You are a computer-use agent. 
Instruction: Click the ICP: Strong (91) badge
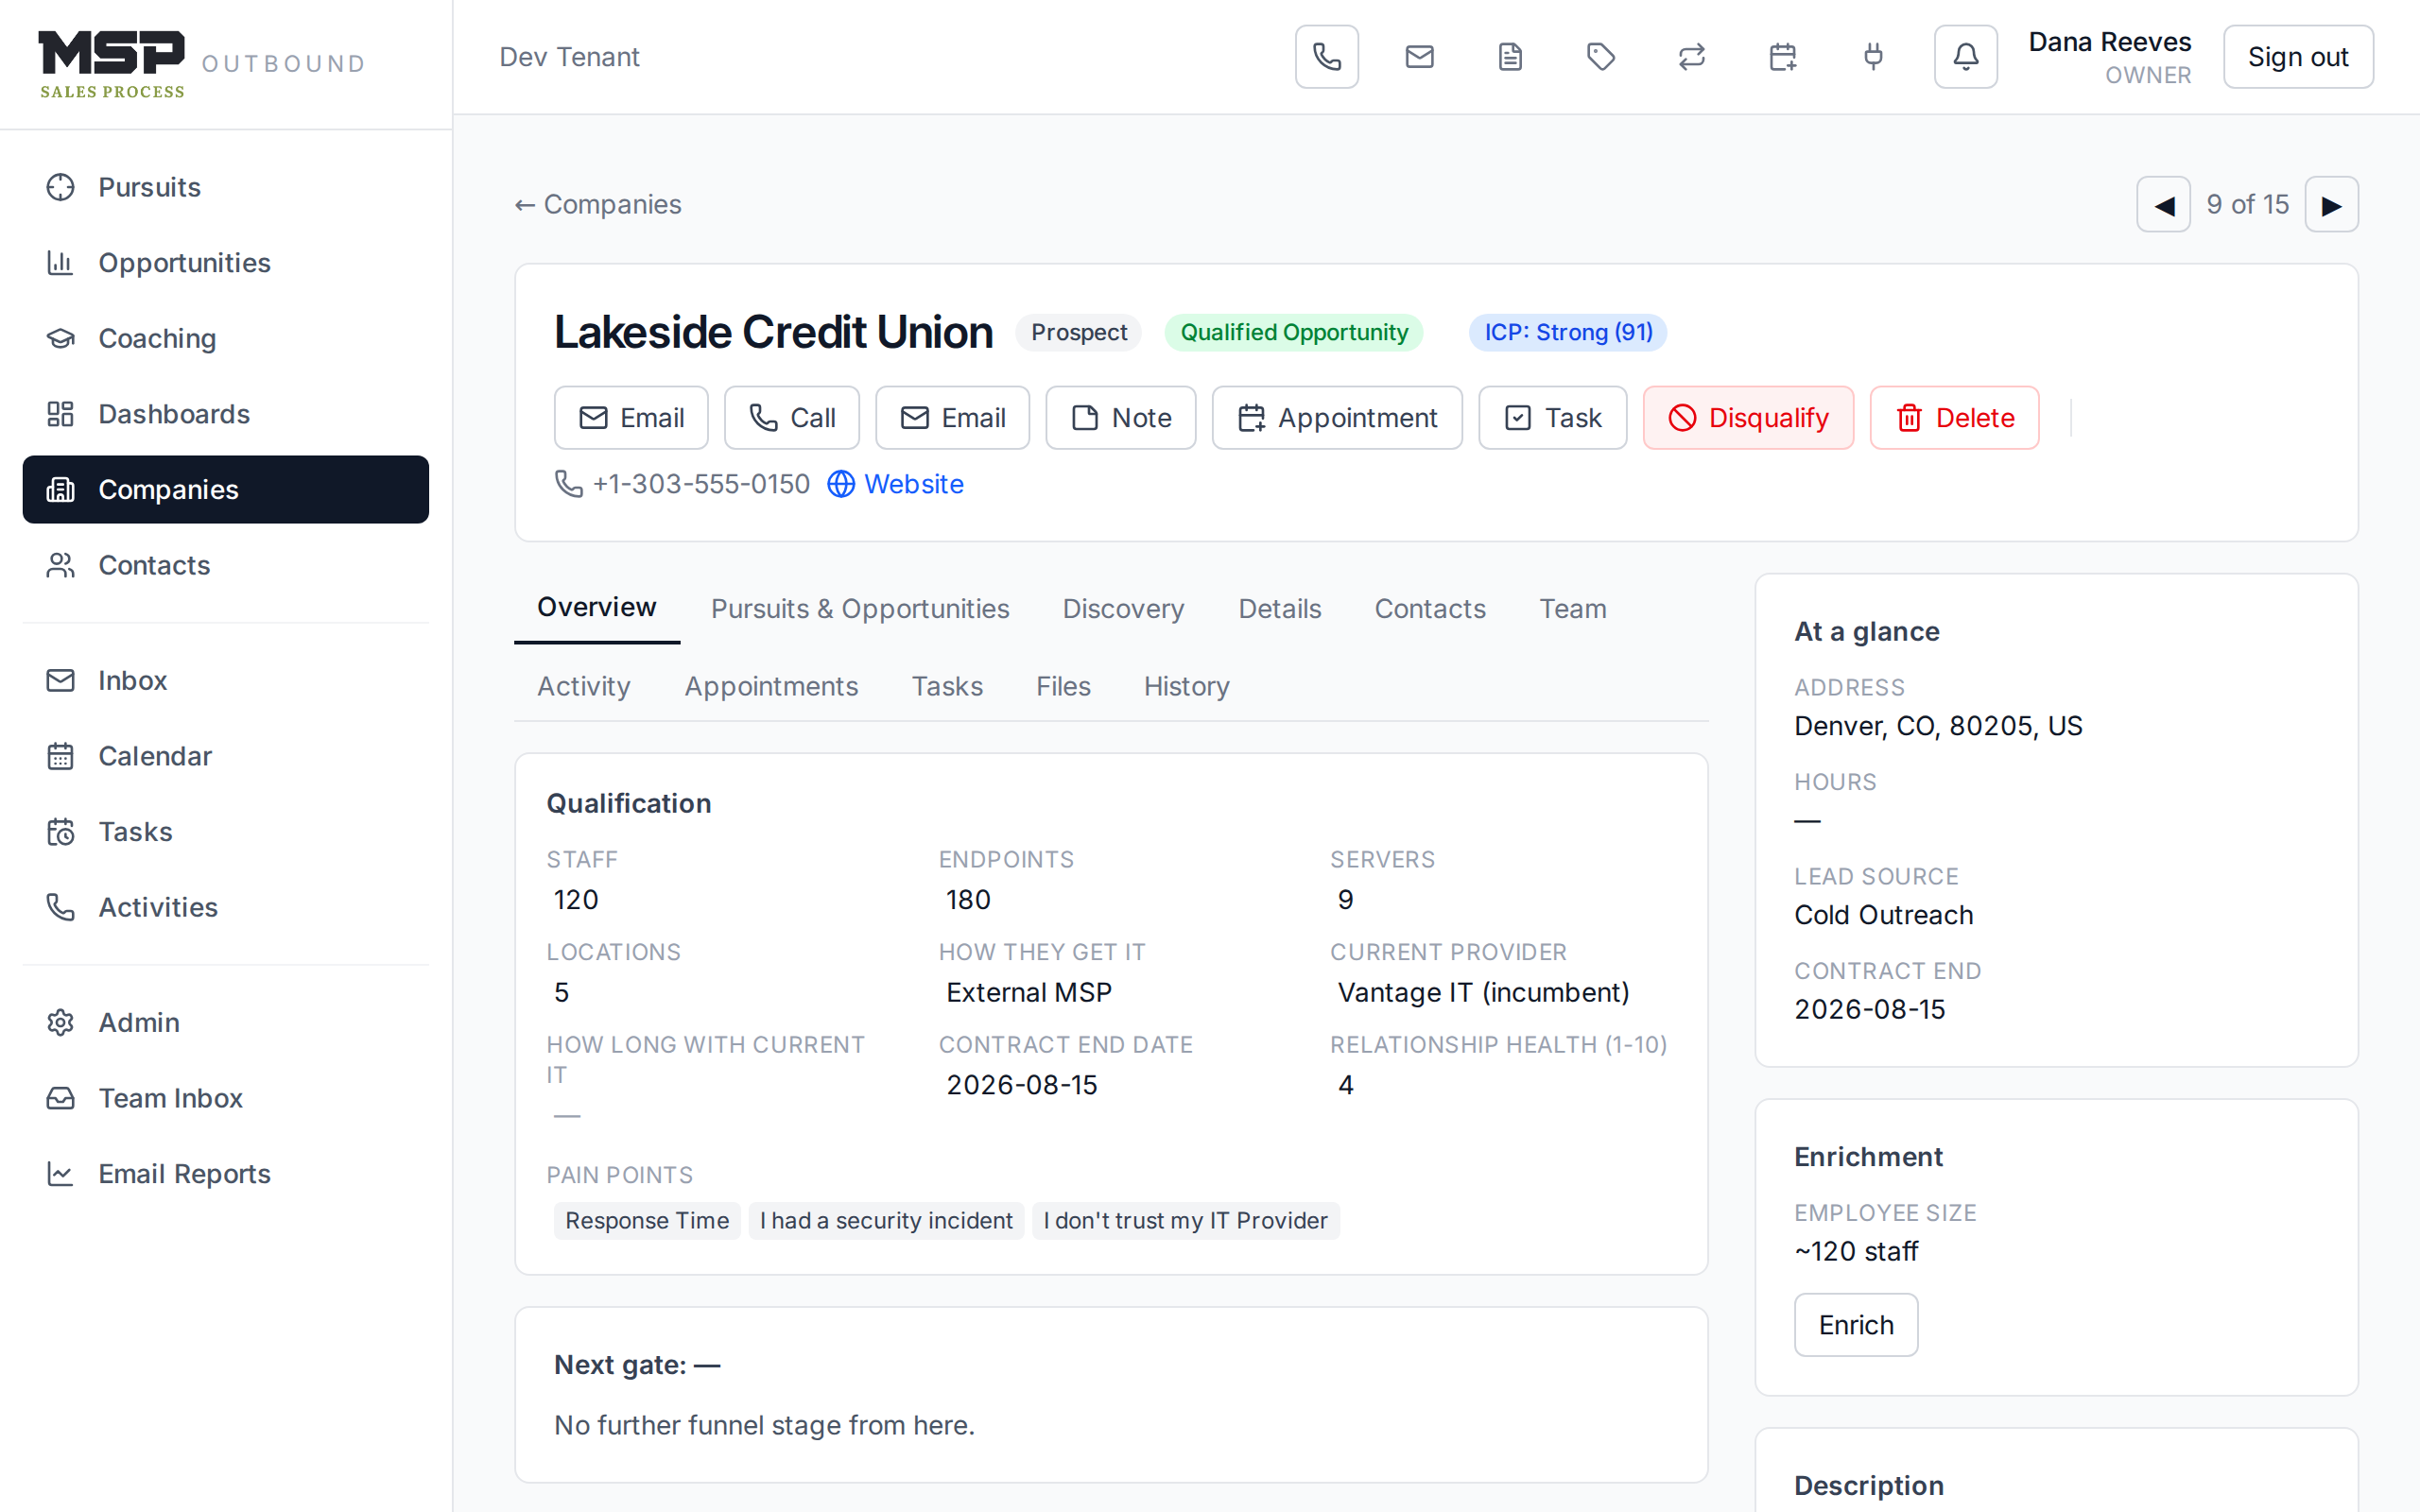click(x=1568, y=333)
